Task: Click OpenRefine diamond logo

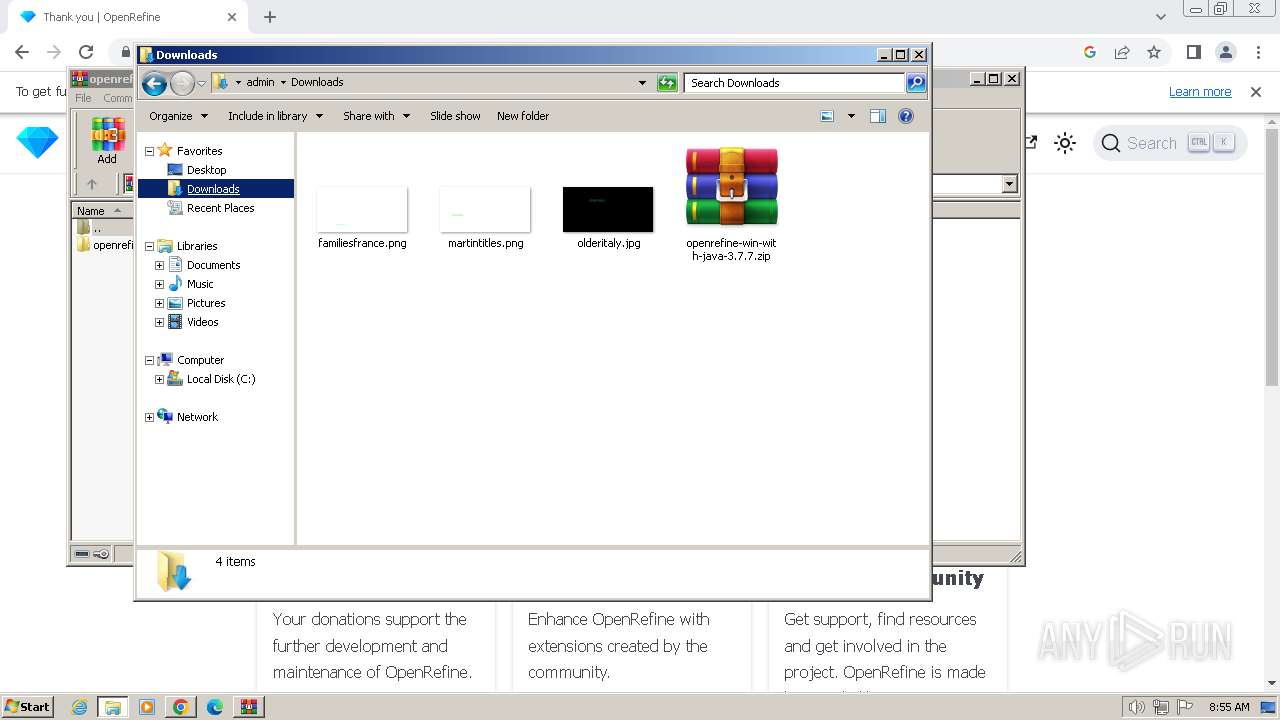Action: click(37, 143)
